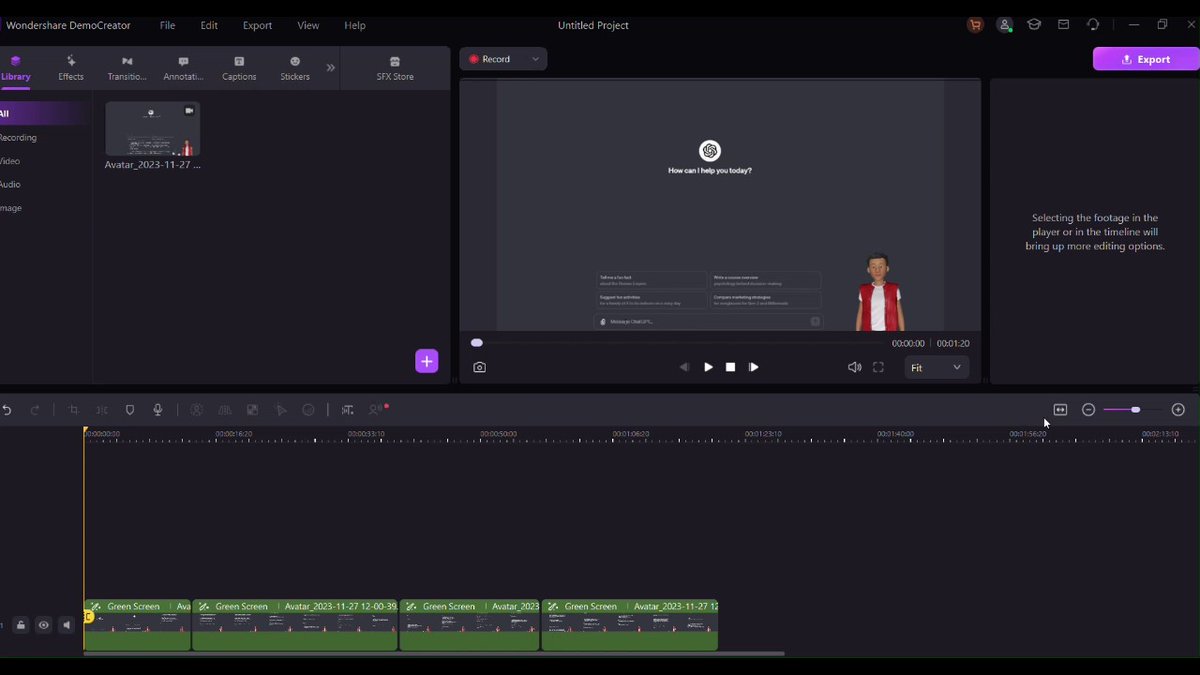The image size is (1200, 675).
Task: Open the shopping cart icon in title bar
Action: coord(975,25)
